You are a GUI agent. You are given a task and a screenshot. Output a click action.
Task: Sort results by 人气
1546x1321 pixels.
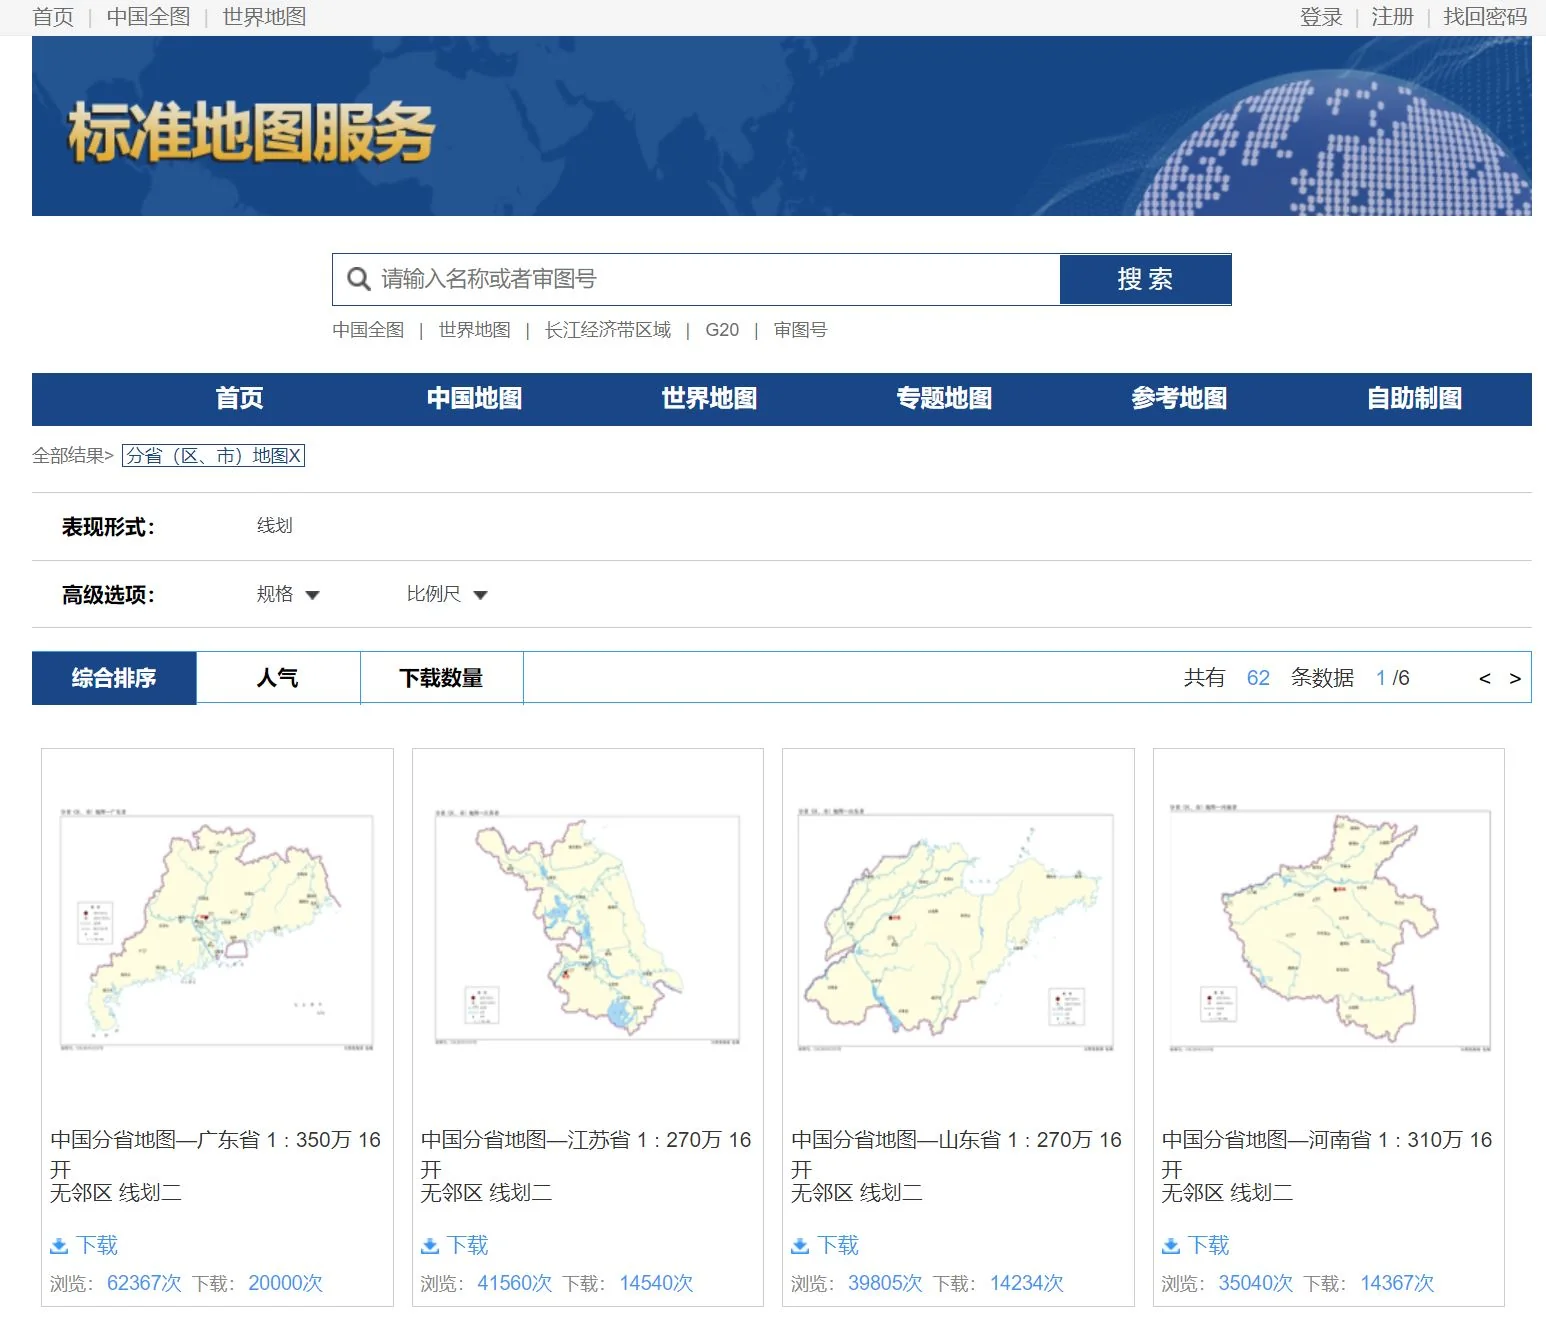tap(278, 678)
